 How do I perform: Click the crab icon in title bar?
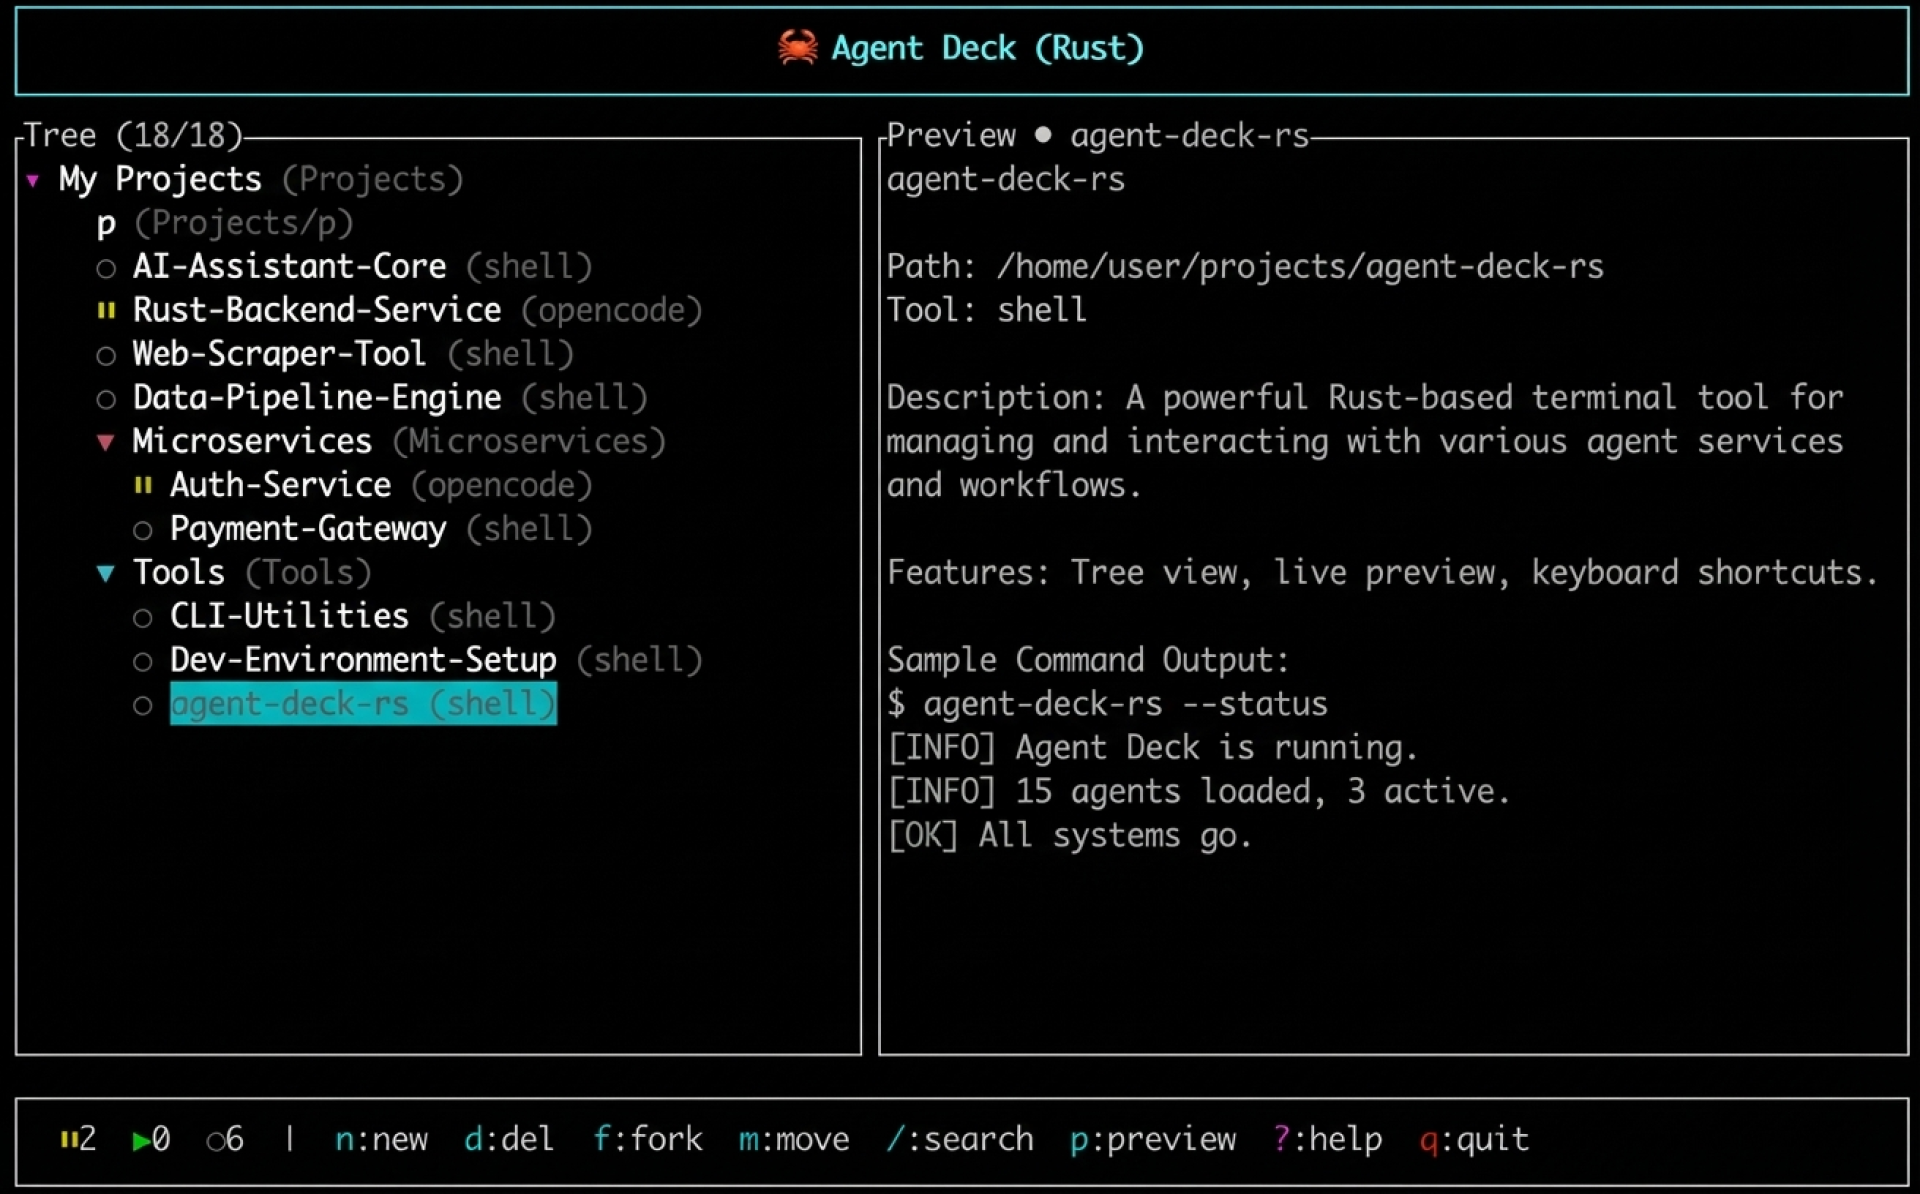[x=797, y=47]
